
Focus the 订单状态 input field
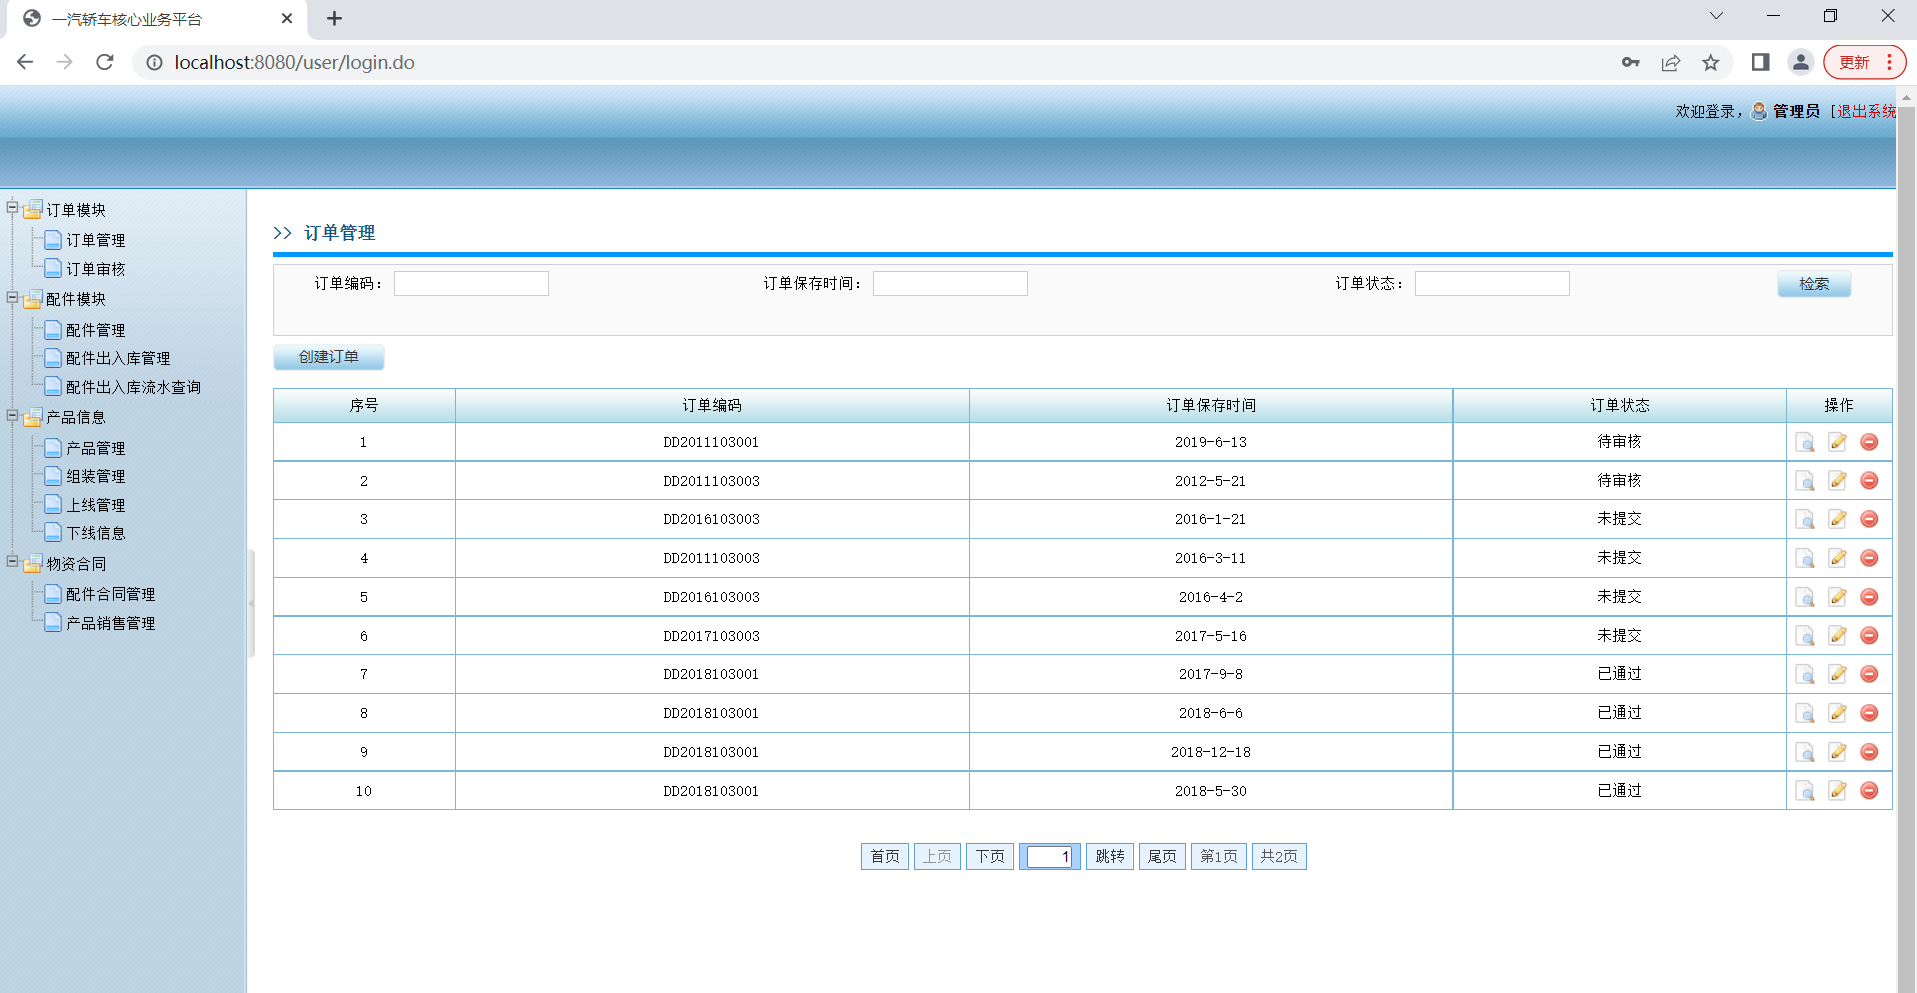point(1492,284)
